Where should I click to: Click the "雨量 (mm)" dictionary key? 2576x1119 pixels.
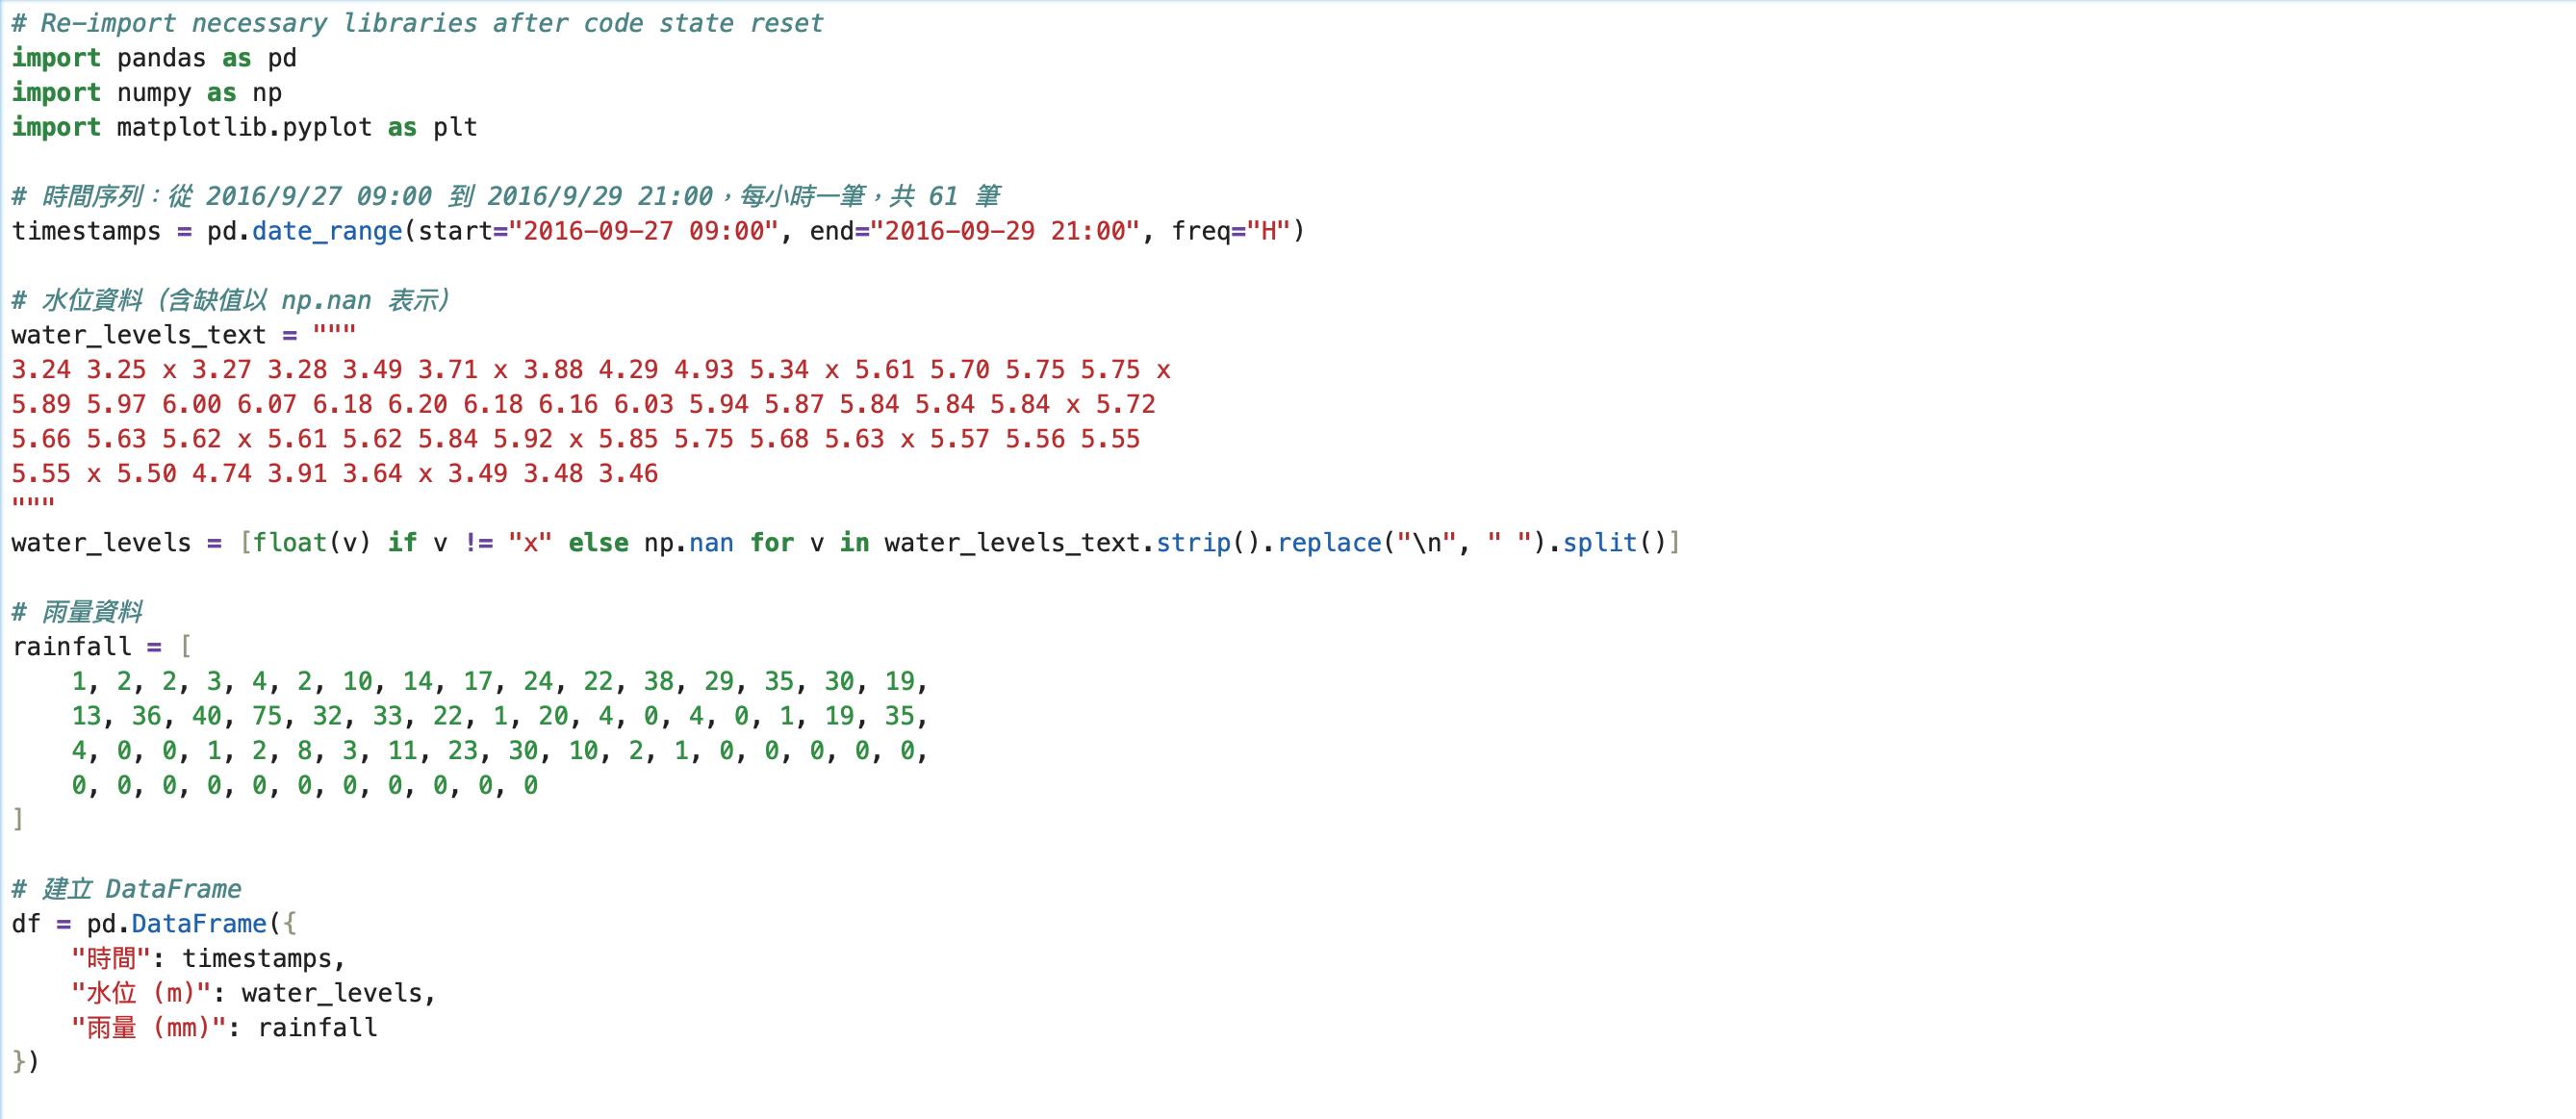148,1028
